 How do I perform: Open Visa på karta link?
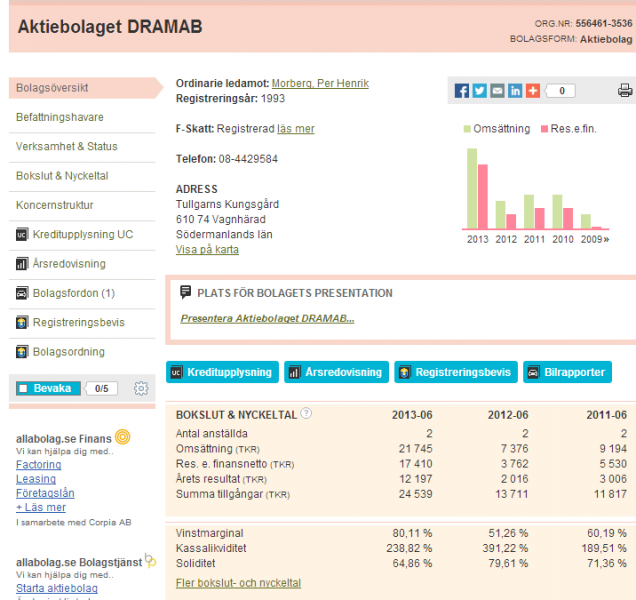207,249
